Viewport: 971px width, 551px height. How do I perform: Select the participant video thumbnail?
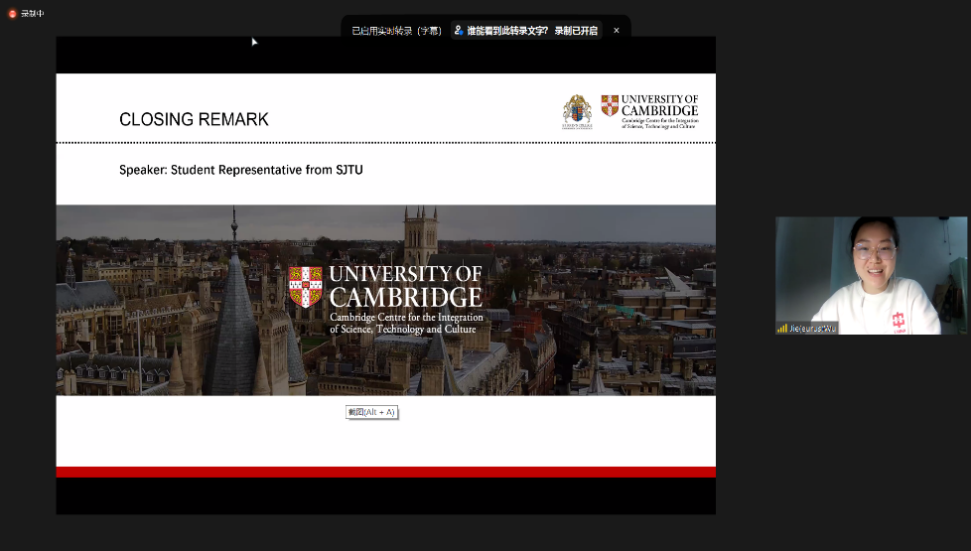pyautogui.click(x=871, y=276)
